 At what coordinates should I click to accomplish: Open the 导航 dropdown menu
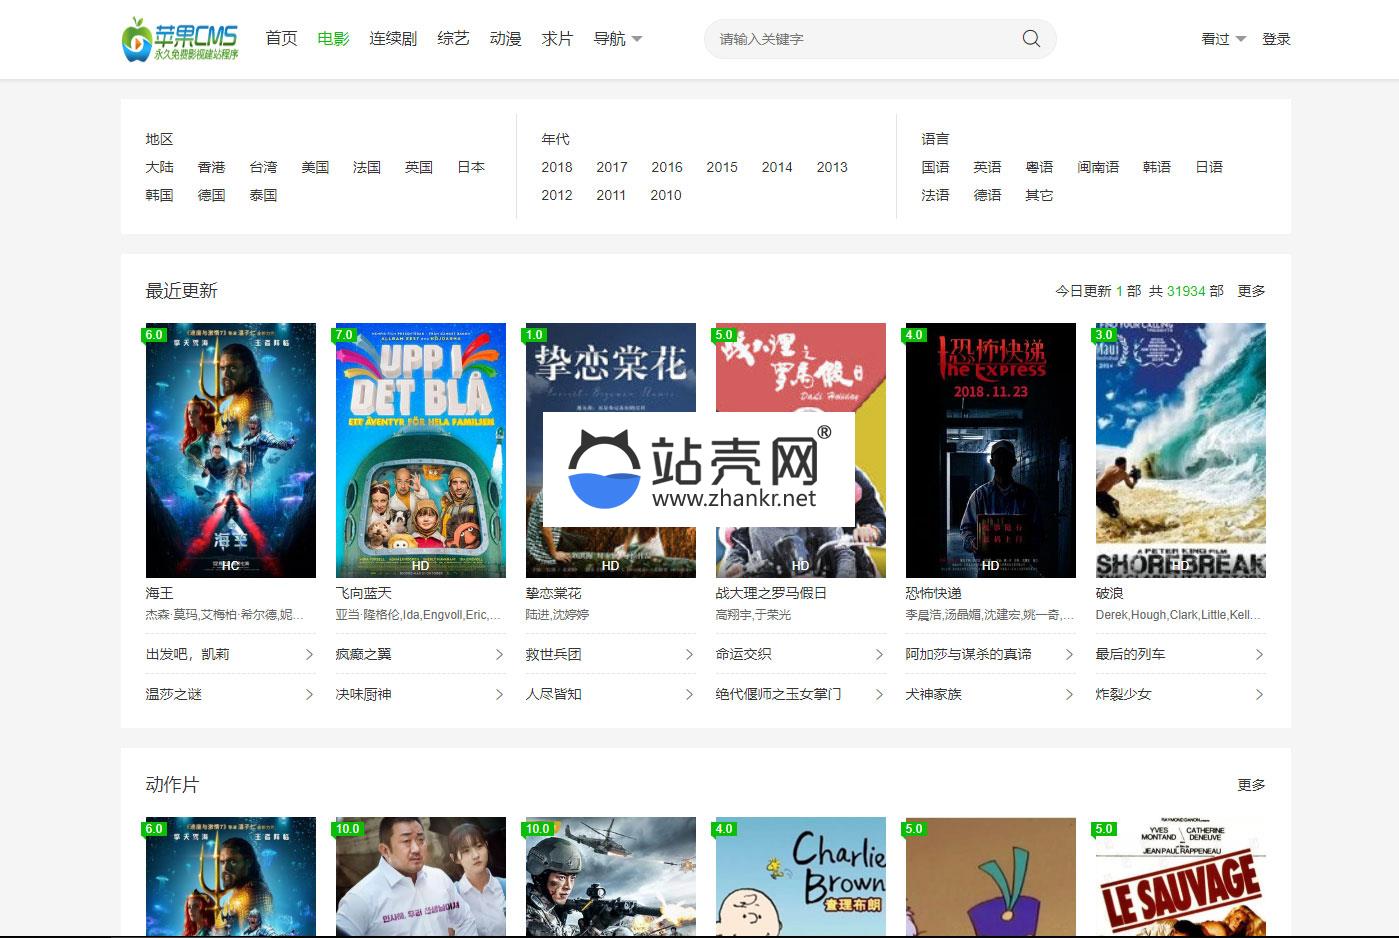[x=618, y=39]
